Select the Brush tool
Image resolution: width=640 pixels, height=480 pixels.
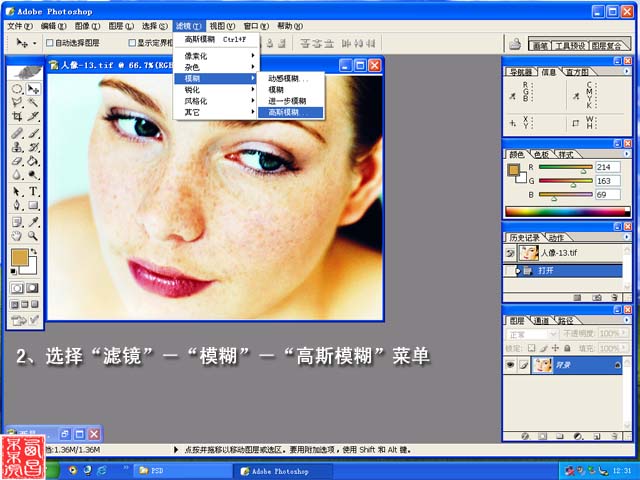[x=33, y=133]
